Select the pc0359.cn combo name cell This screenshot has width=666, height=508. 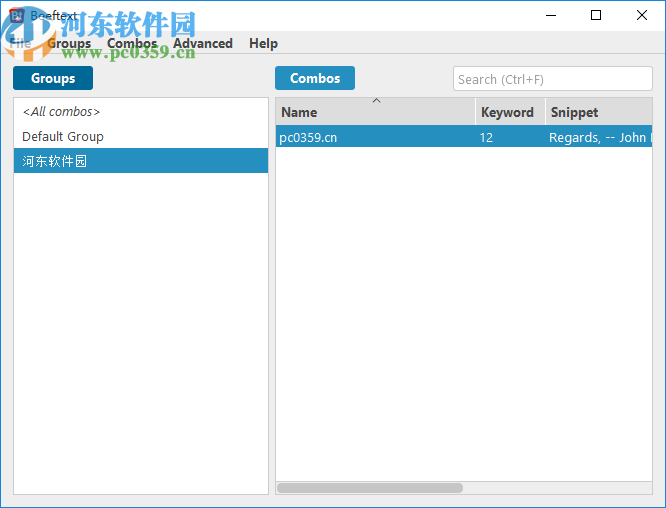pos(375,137)
